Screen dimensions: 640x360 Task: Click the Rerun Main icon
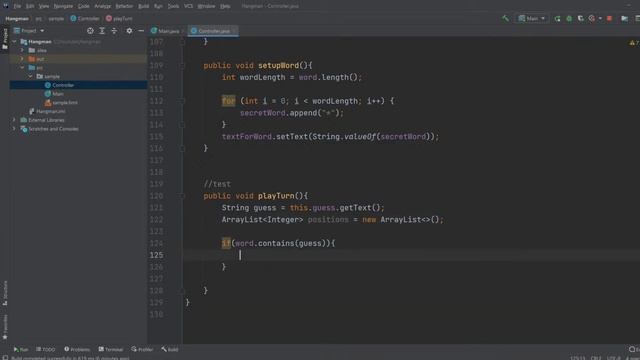click(x=557, y=18)
